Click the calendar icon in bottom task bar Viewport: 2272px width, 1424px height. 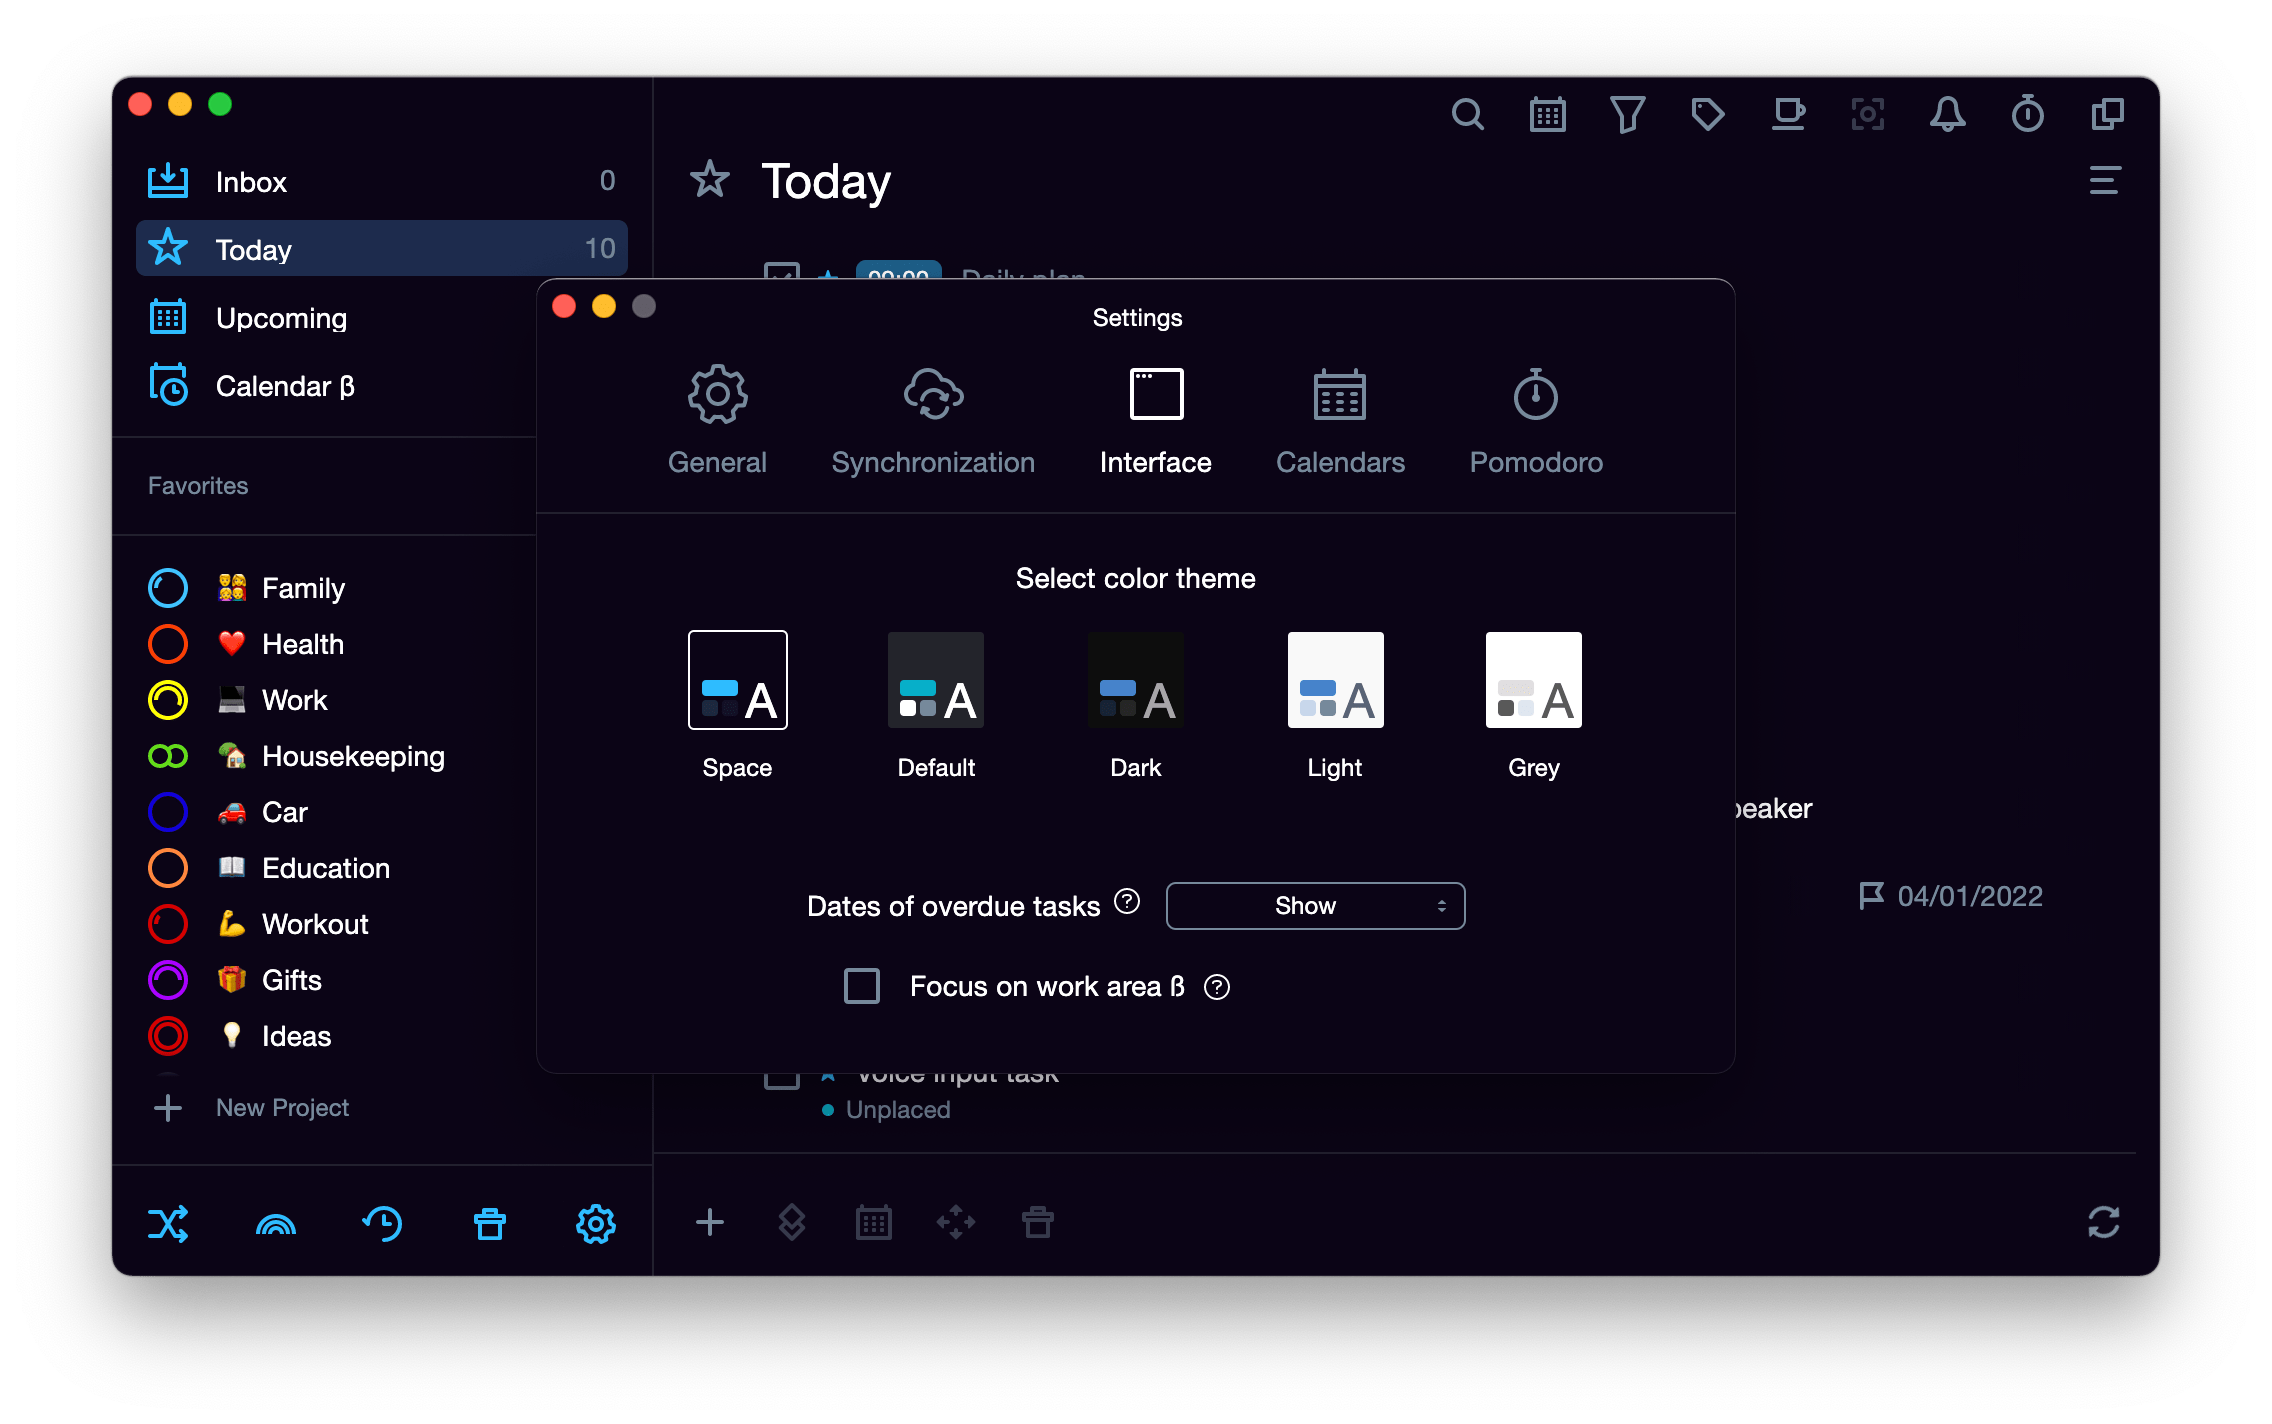click(874, 1222)
